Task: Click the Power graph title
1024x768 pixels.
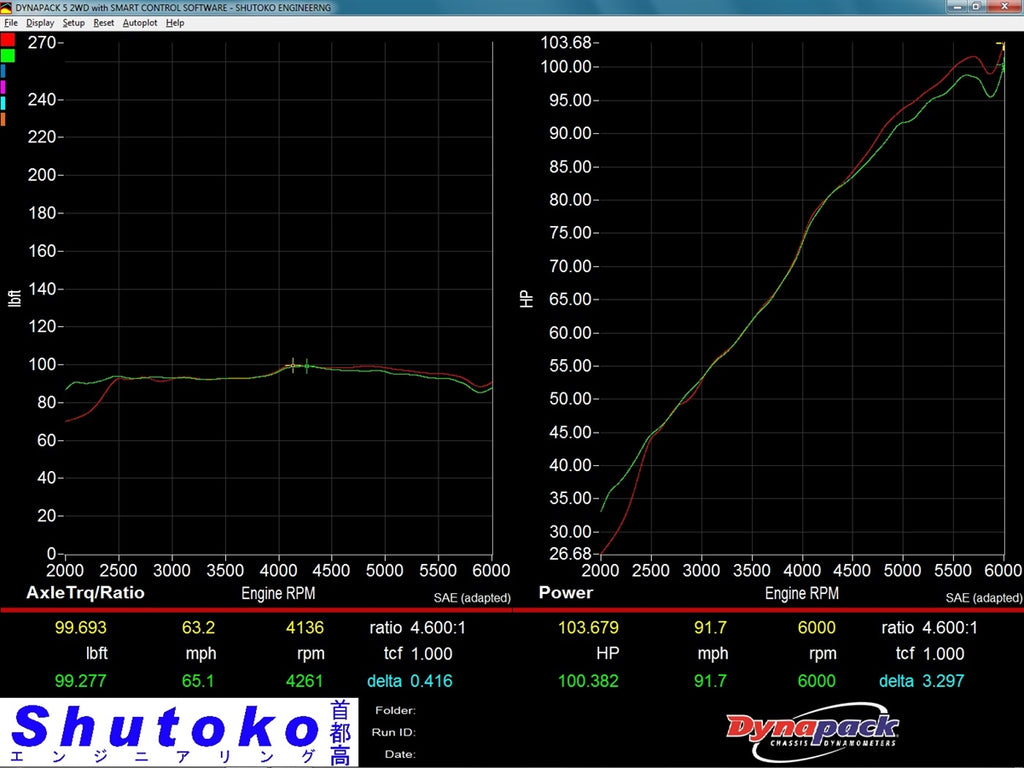Action: point(566,593)
